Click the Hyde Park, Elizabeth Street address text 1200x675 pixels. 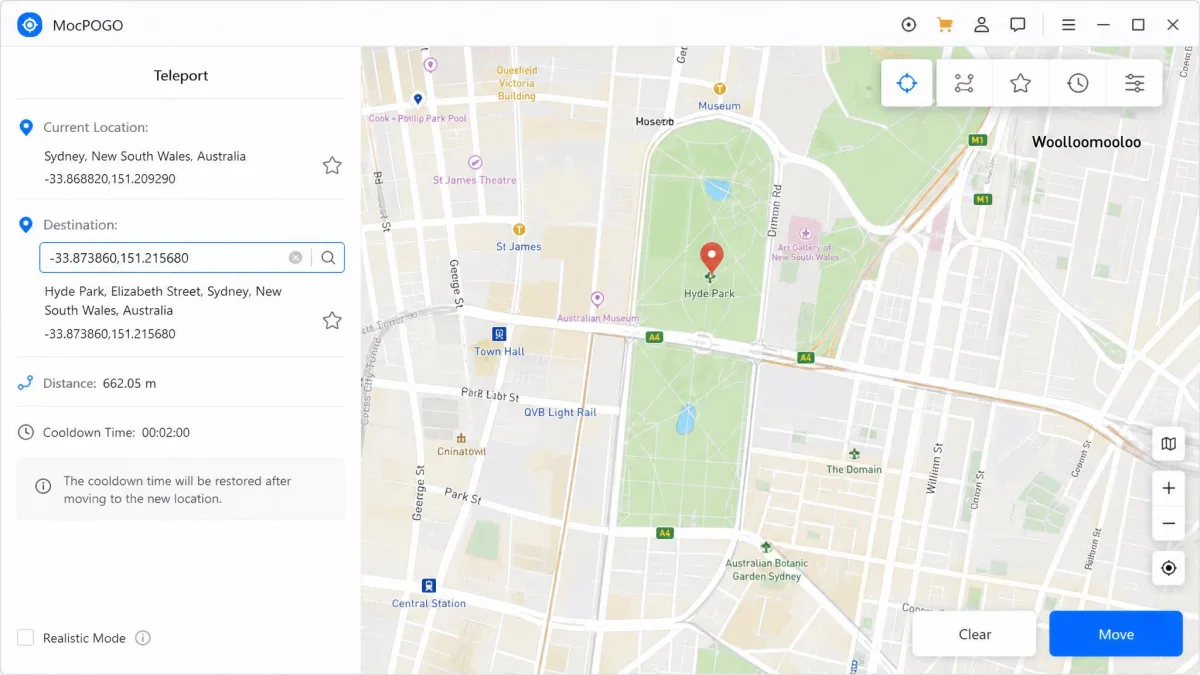(x=163, y=301)
